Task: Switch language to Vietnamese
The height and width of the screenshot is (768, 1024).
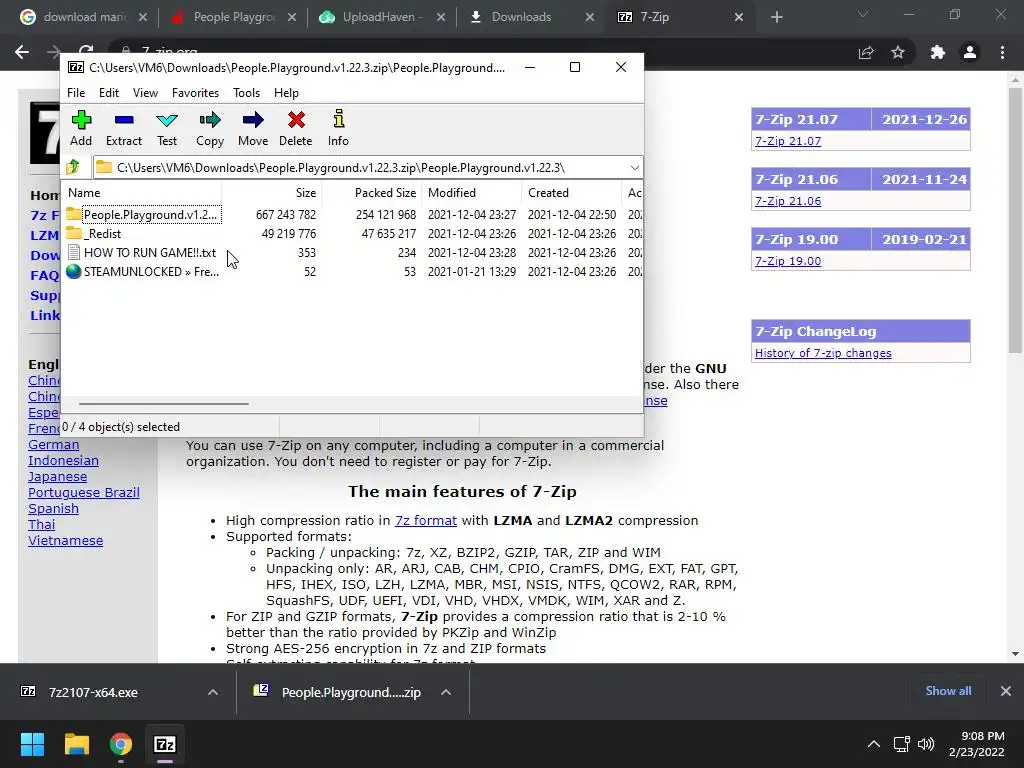Action: [65, 541]
